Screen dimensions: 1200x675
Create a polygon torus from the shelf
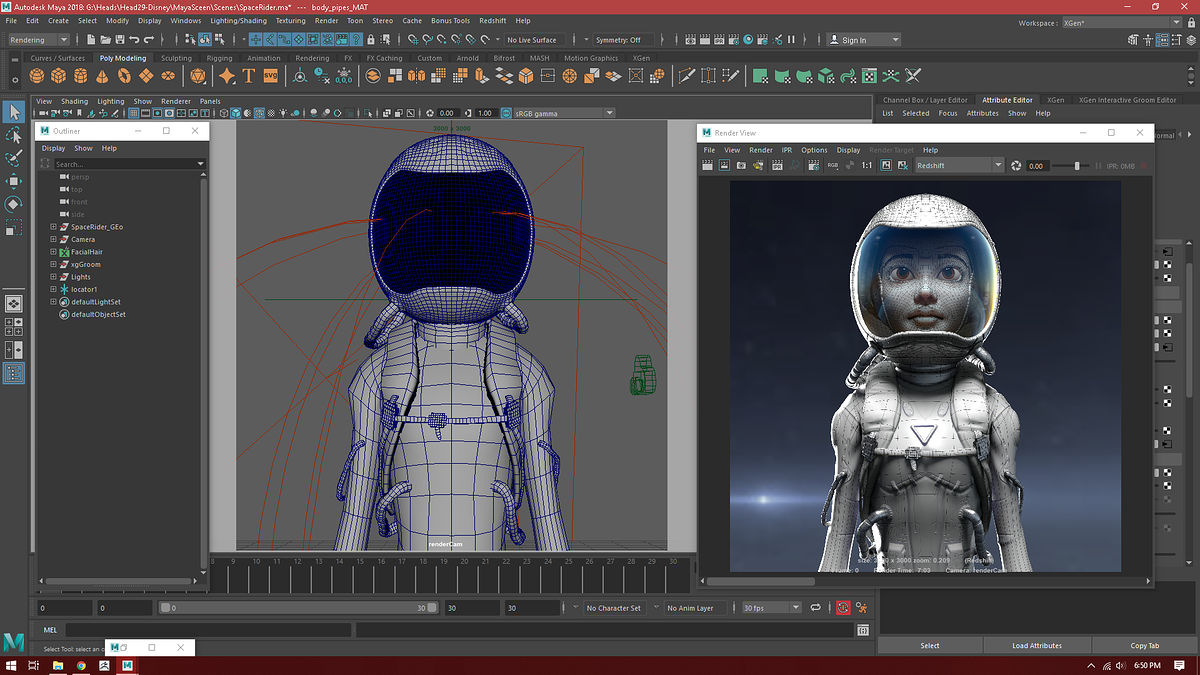click(x=125, y=76)
